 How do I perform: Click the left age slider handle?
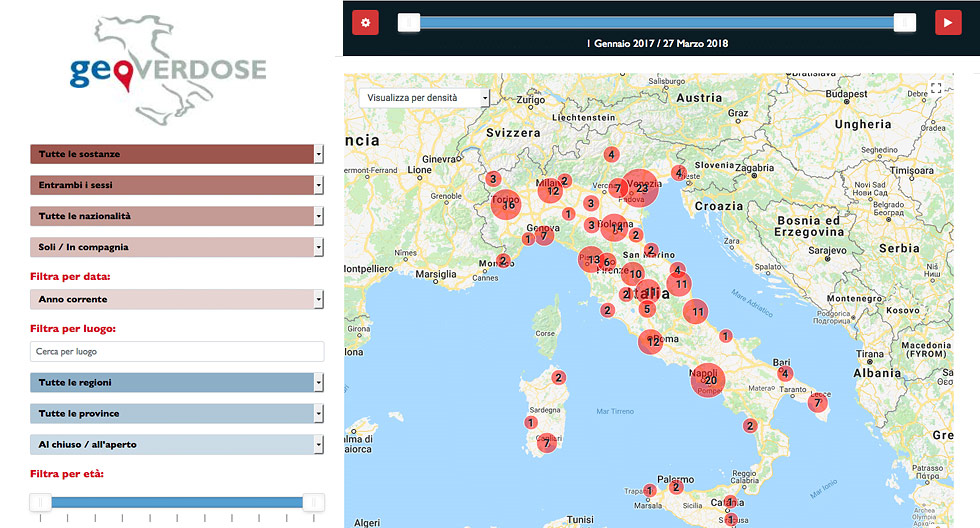pyautogui.click(x=41, y=502)
